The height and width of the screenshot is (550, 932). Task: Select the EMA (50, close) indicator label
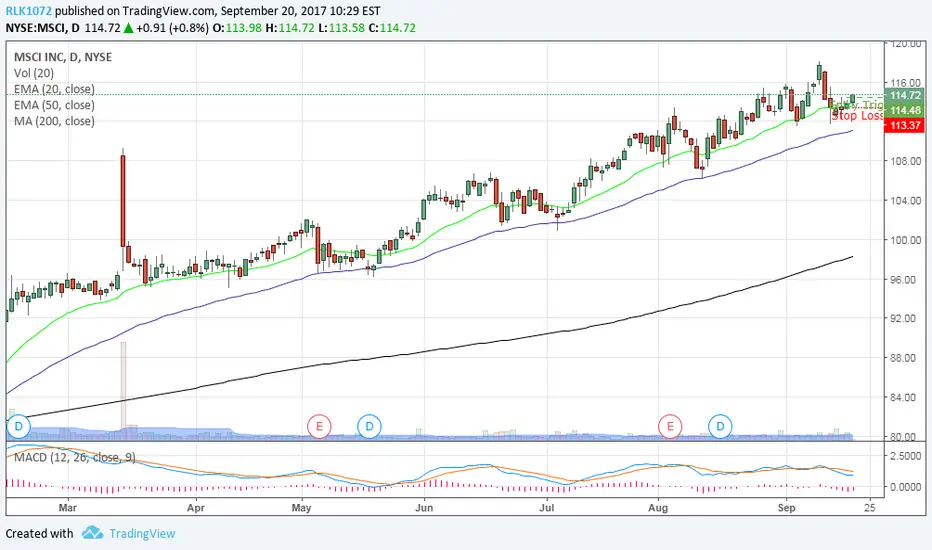(54, 105)
